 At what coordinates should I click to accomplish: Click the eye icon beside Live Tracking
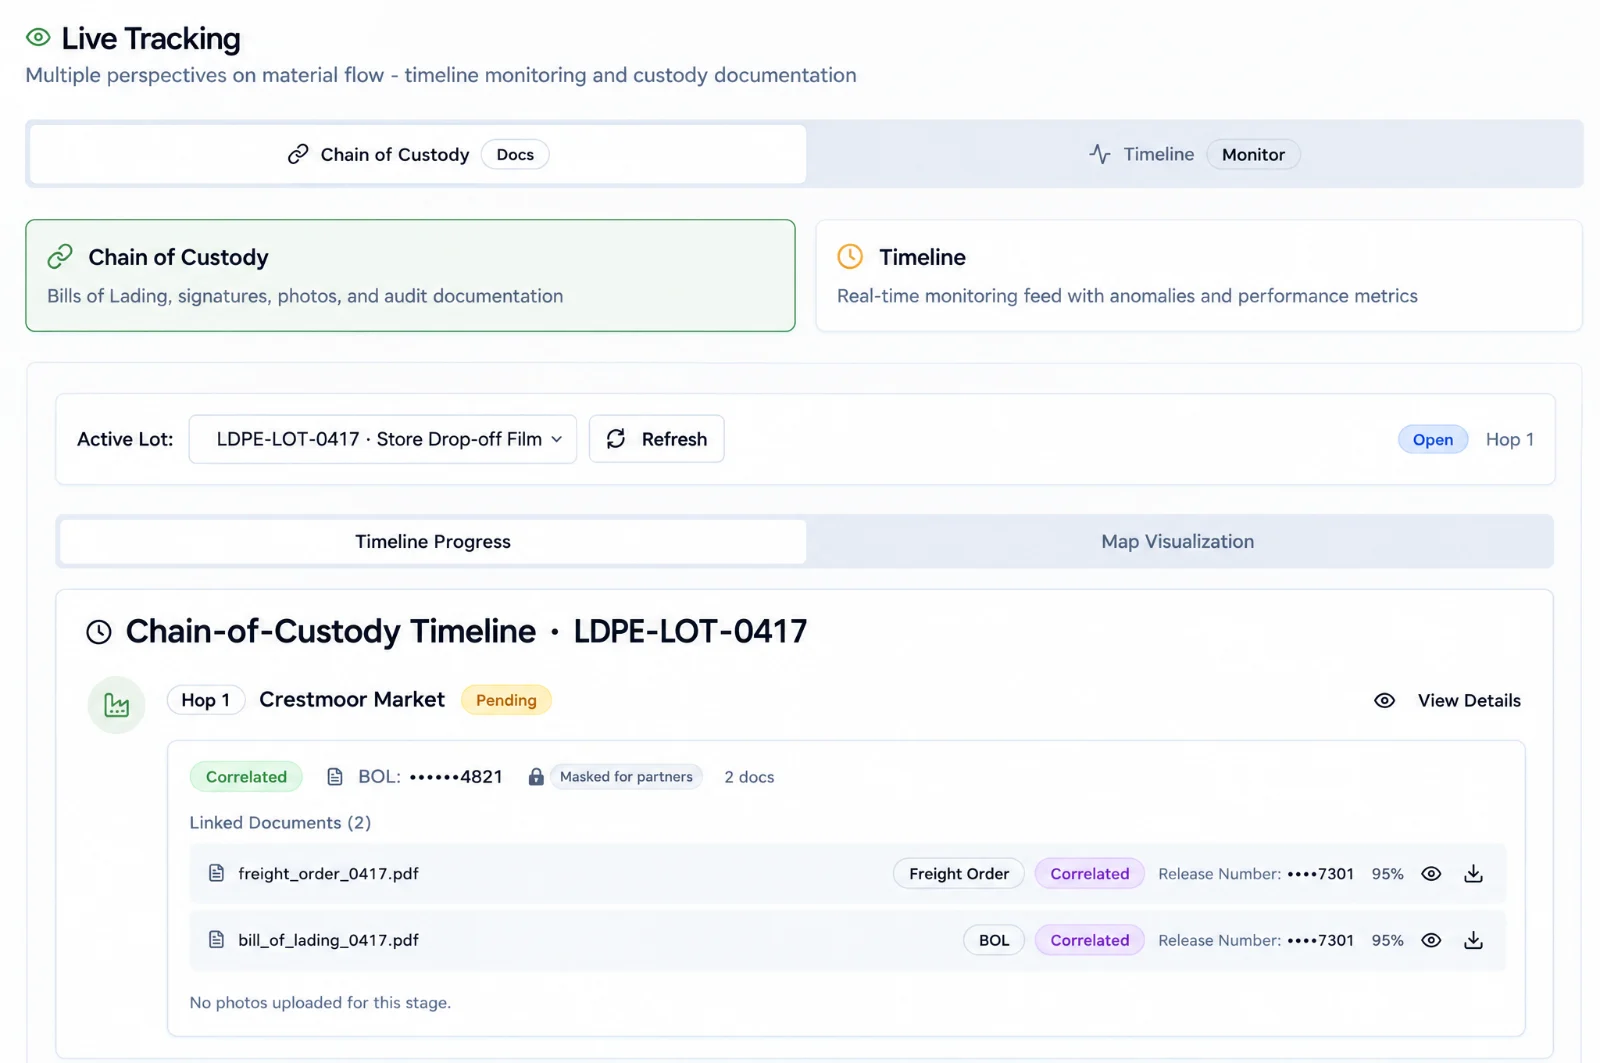38,38
